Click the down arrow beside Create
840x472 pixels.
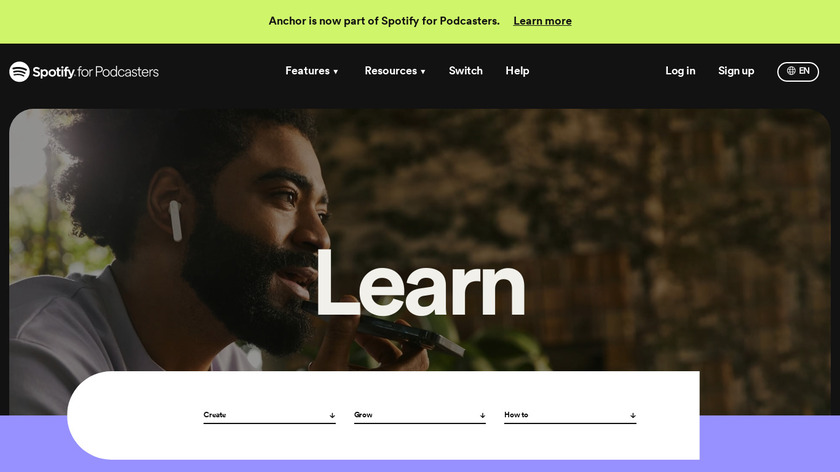point(332,415)
